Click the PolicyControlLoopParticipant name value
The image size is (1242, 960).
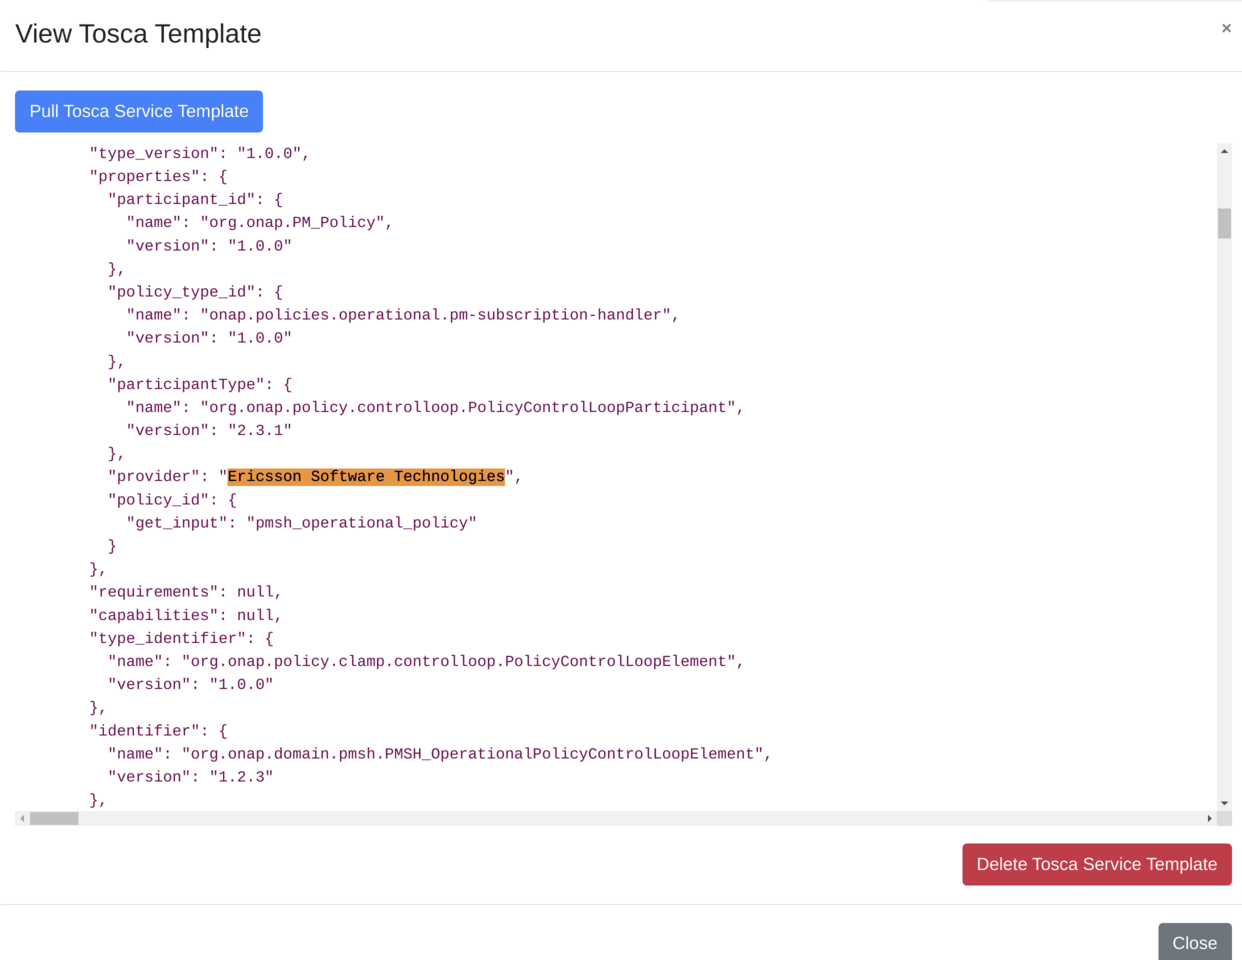pos(468,407)
